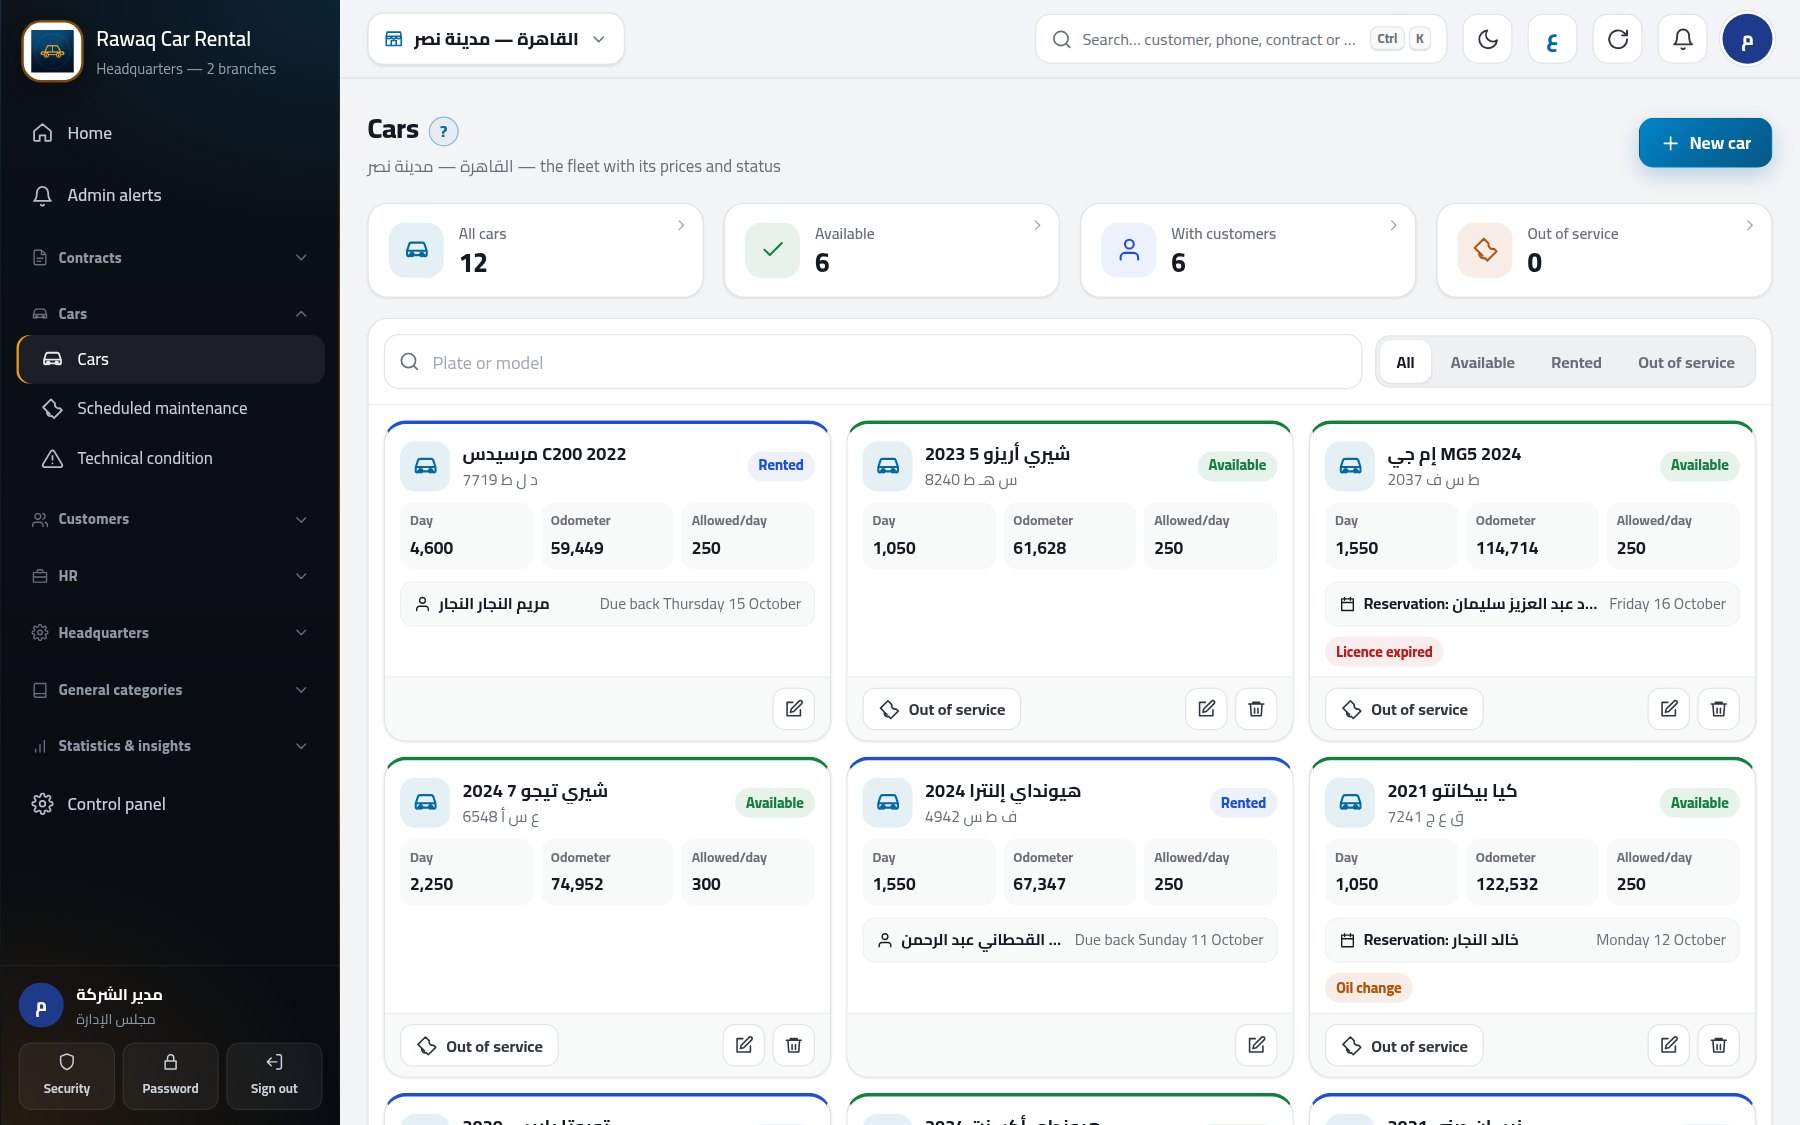
Task: Edit the MG5 2024 car
Action: click(x=1669, y=709)
